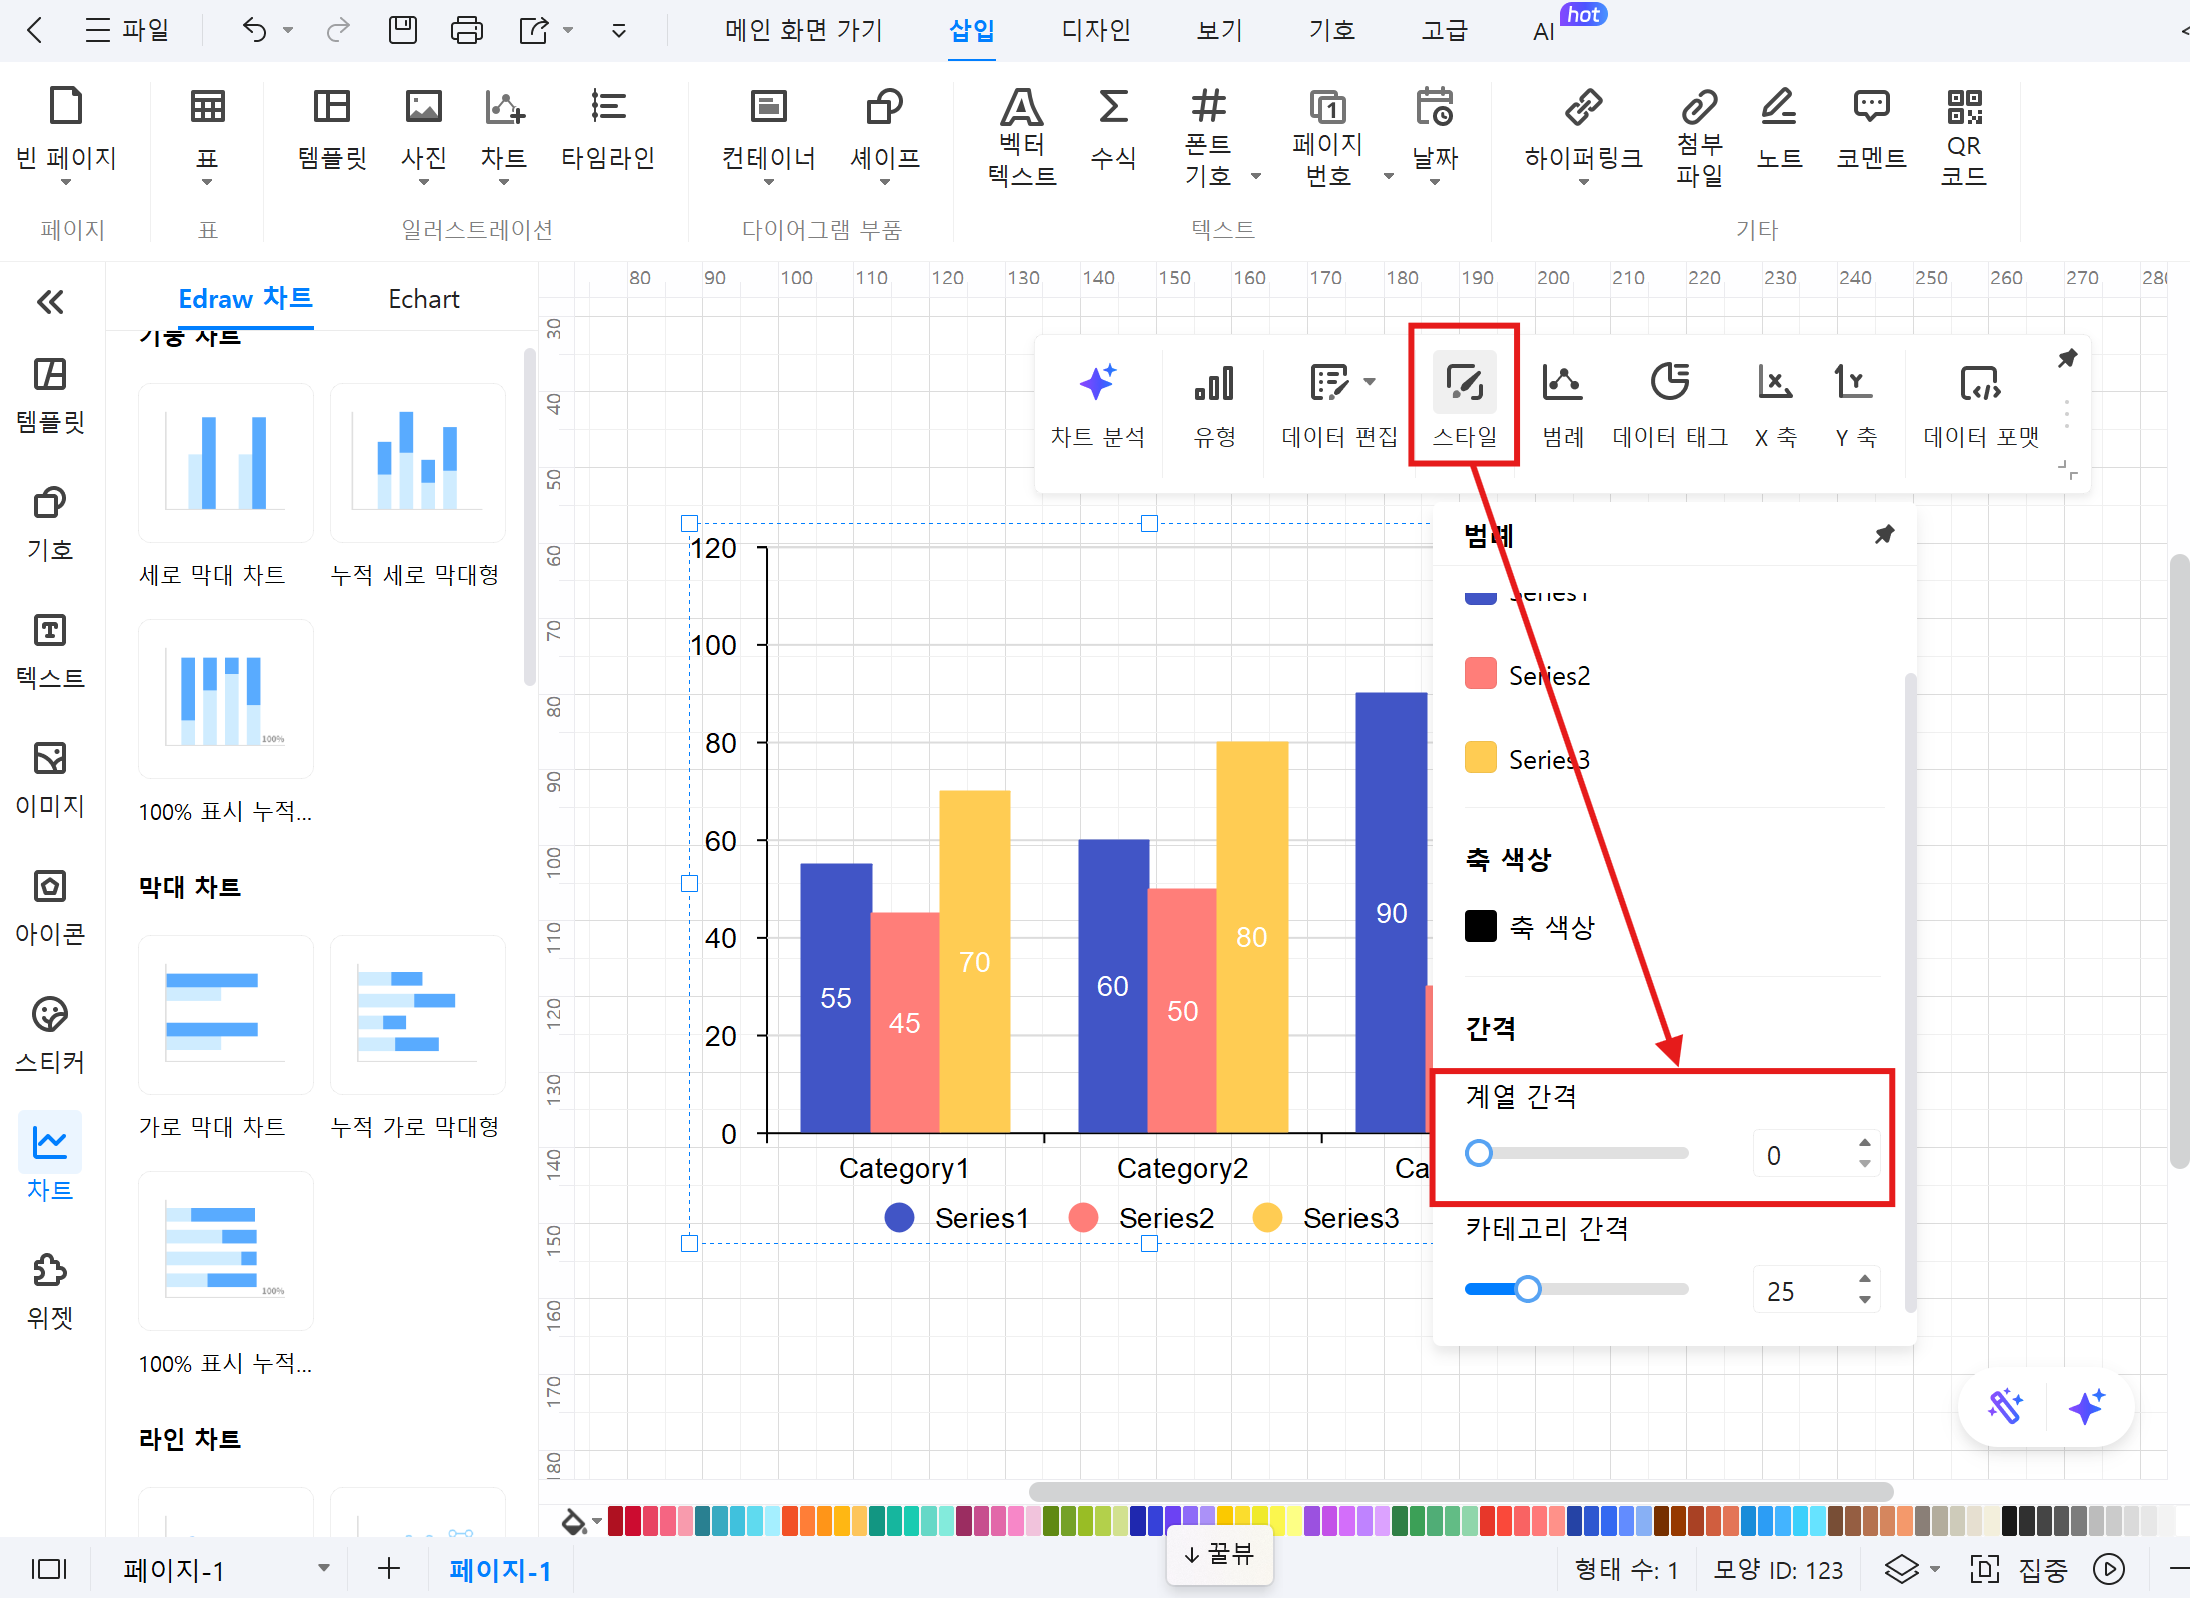Open Y 축 axis settings
This screenshot has height=1598, width=2190.
[1855, 405]
